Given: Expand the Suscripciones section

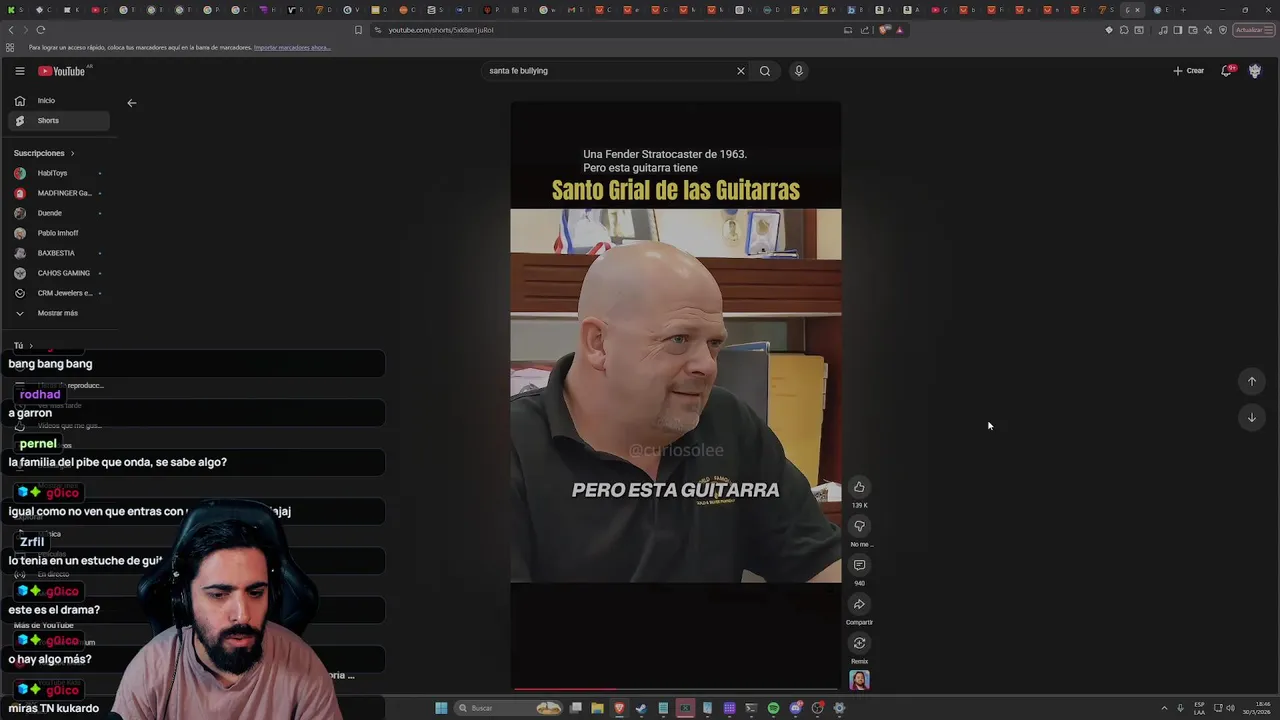Looking at the screenshot, I should point(44,153).
